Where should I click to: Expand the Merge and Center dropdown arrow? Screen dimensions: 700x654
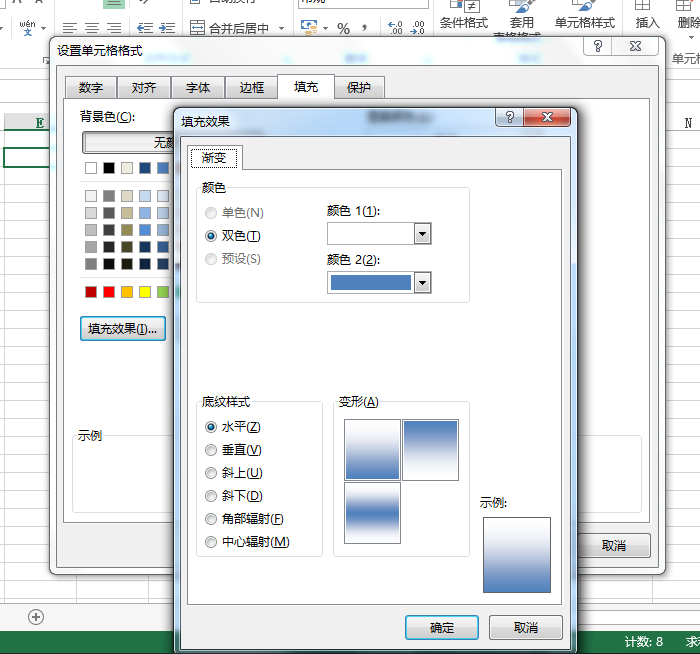tap(282, 28)
